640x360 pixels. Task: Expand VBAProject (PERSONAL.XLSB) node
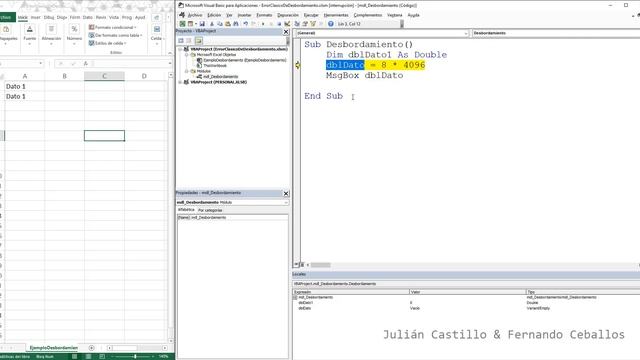click(x=180, y=82)
